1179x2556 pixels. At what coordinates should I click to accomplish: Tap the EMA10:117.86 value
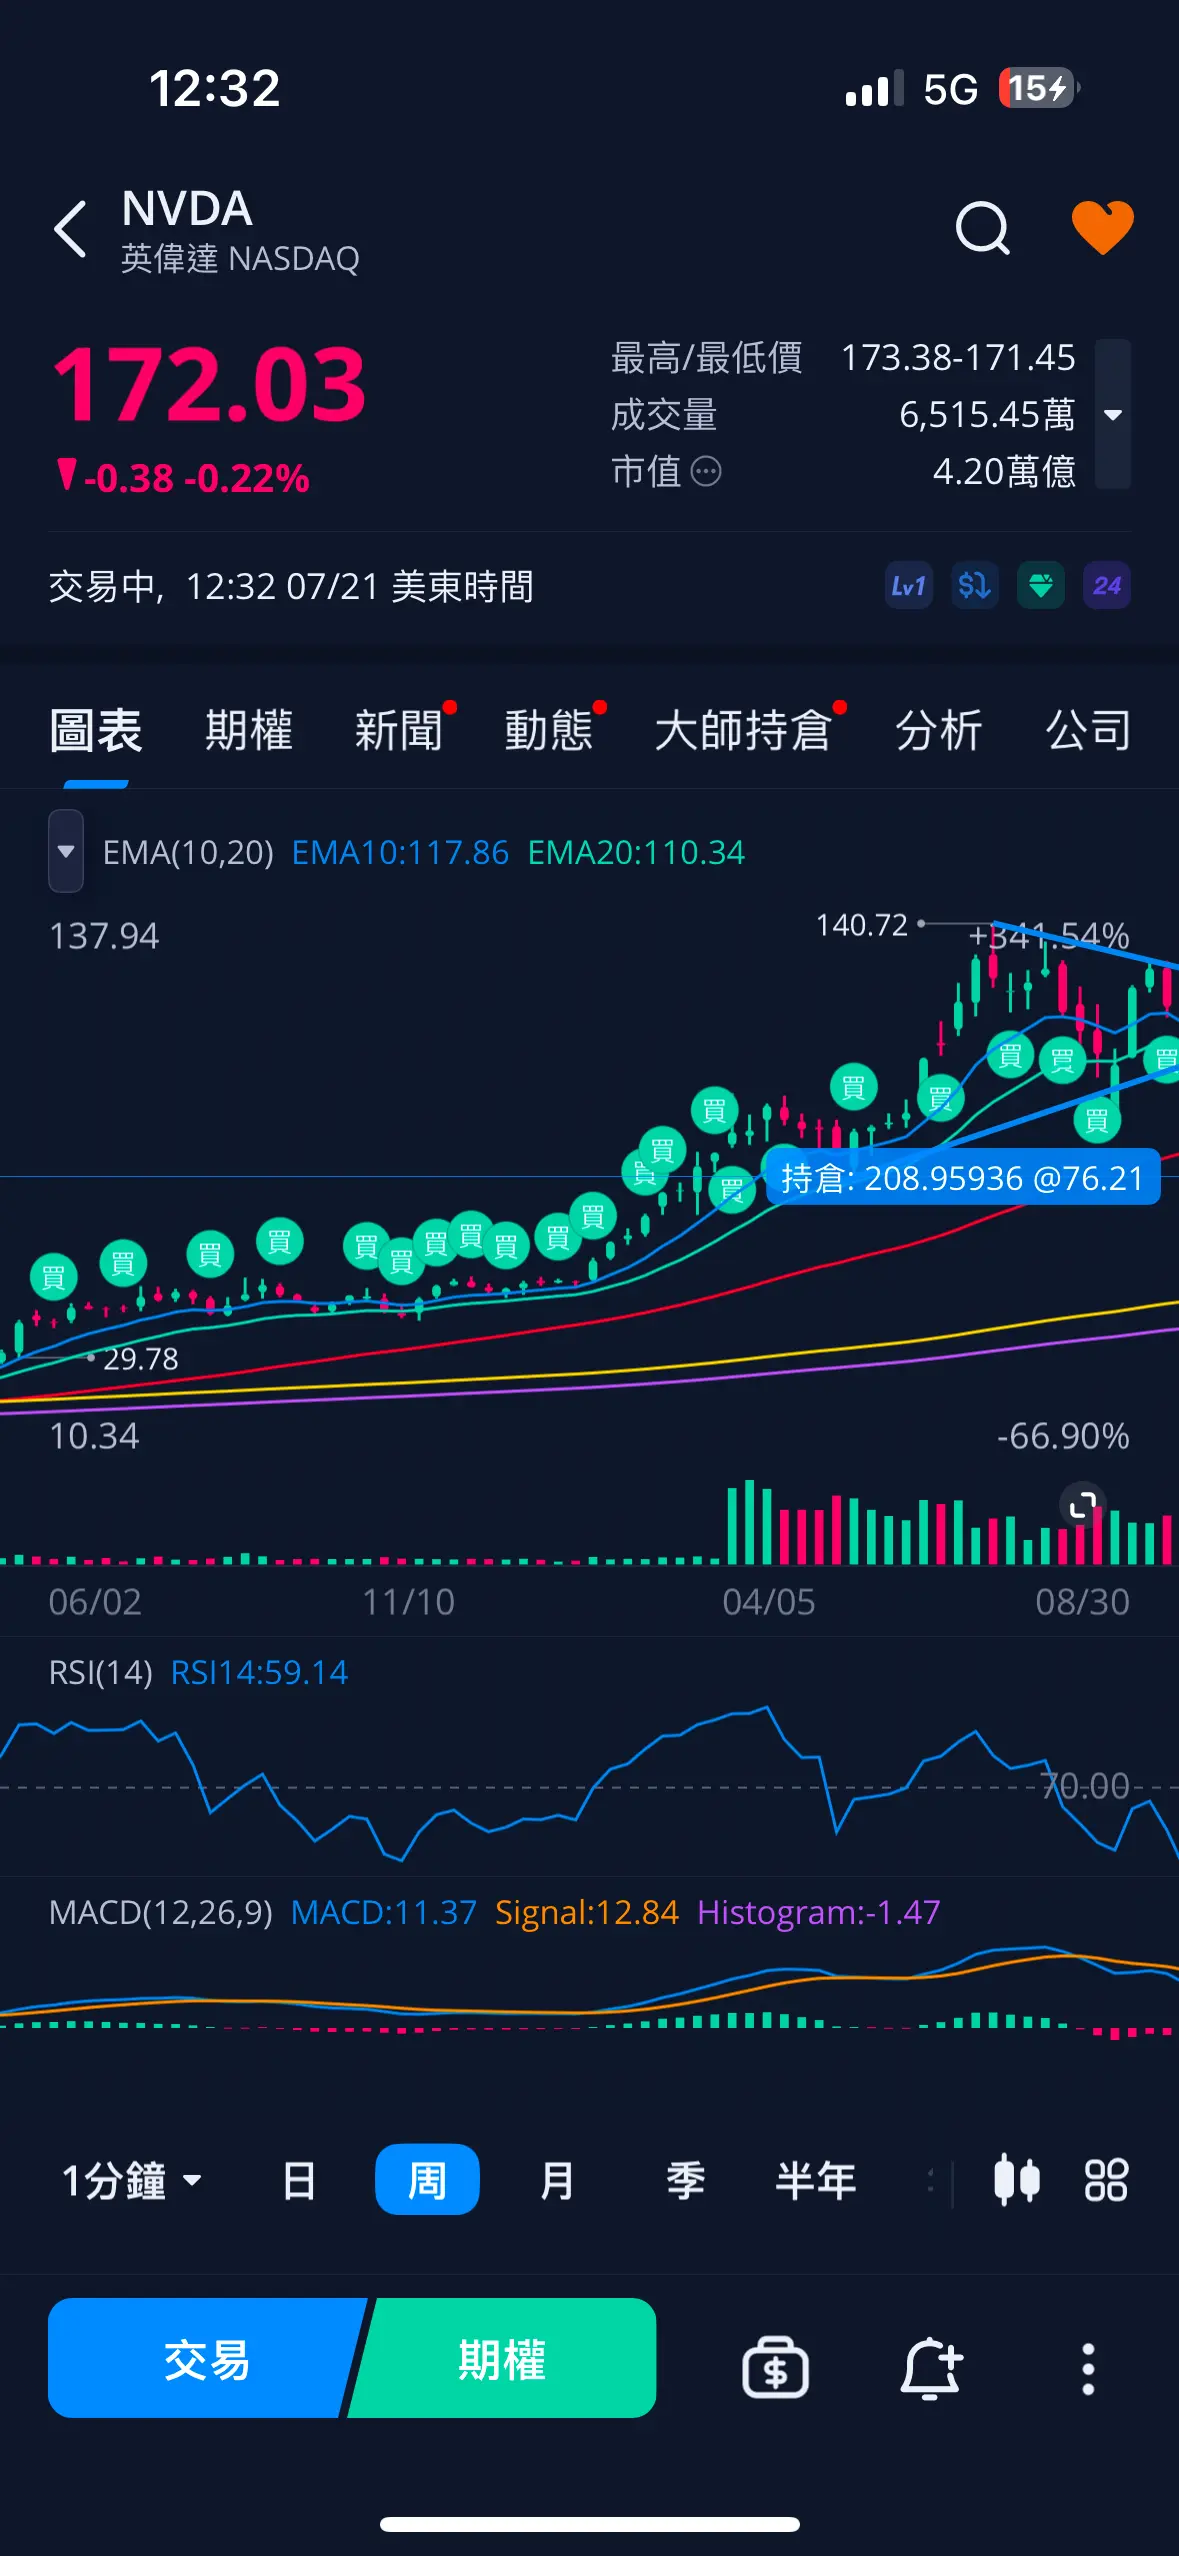(x=400, y=853)
